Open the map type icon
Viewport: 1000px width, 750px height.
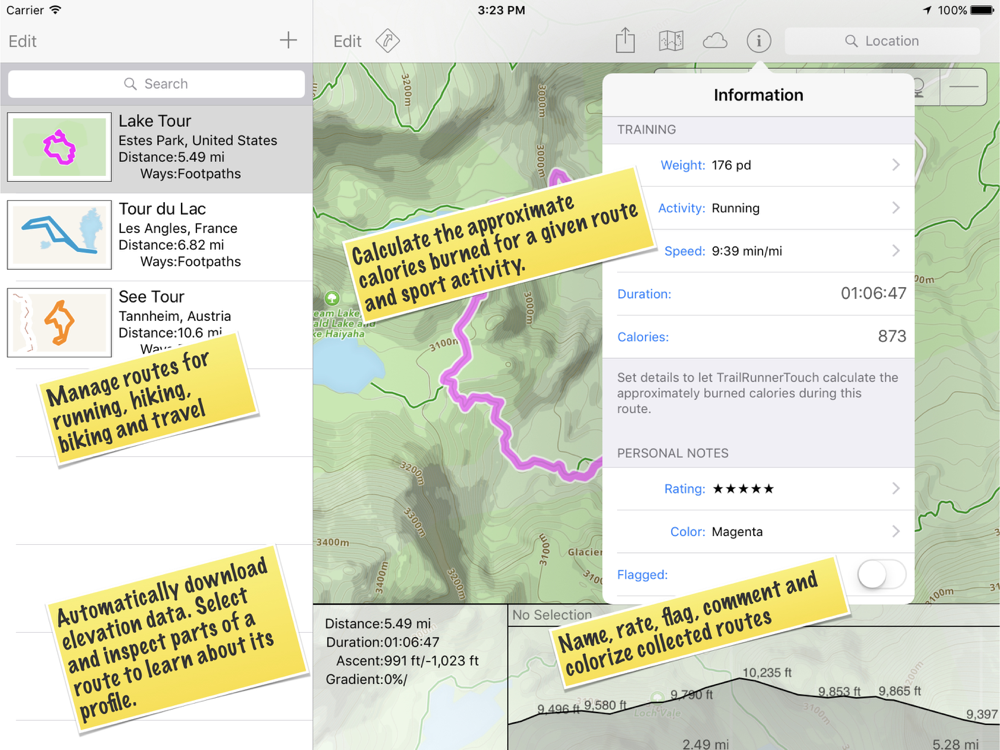(x=671, y=41)
